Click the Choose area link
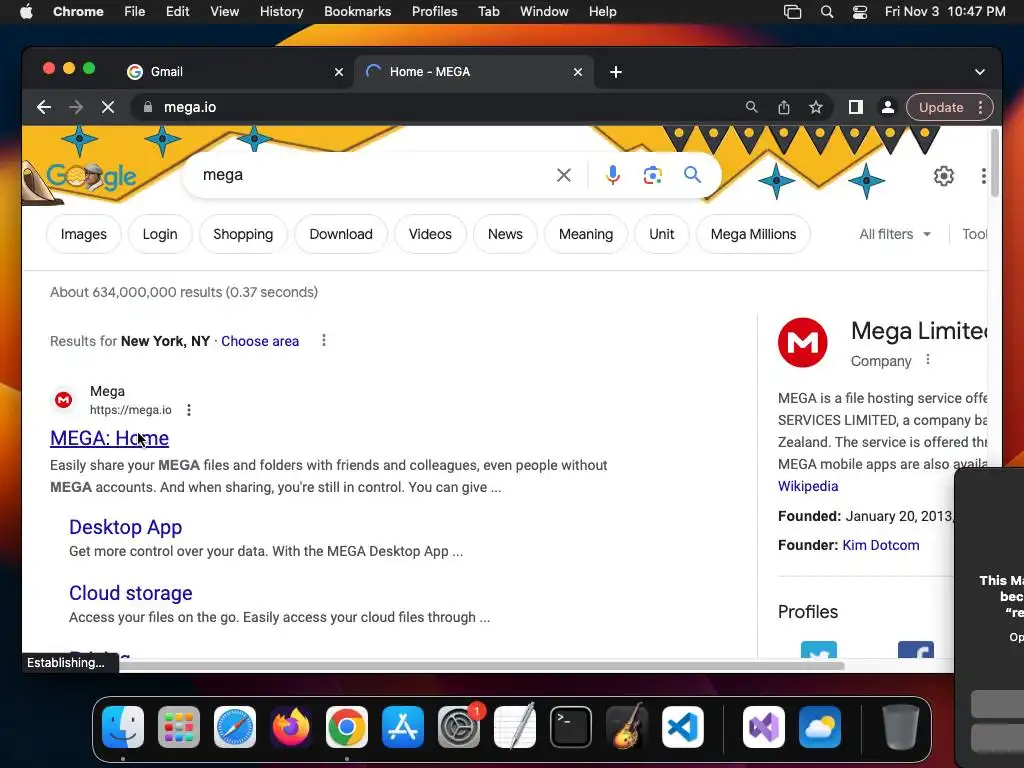Viewport: 1024px width, 768px height. pyautogui.click(x=260, y=341)
